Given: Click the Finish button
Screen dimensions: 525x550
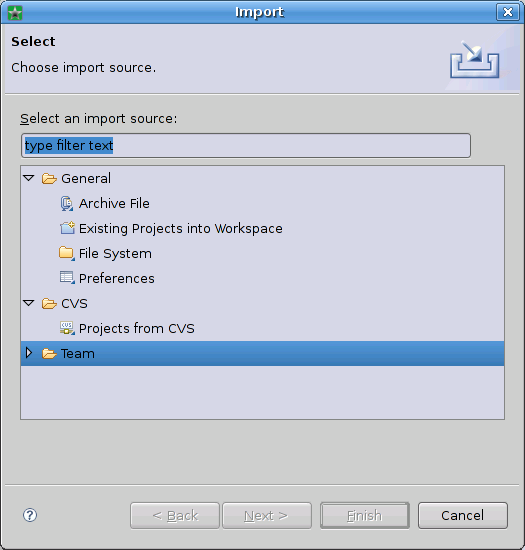Looking at the screenshot, I should click(x=365, y=515).
